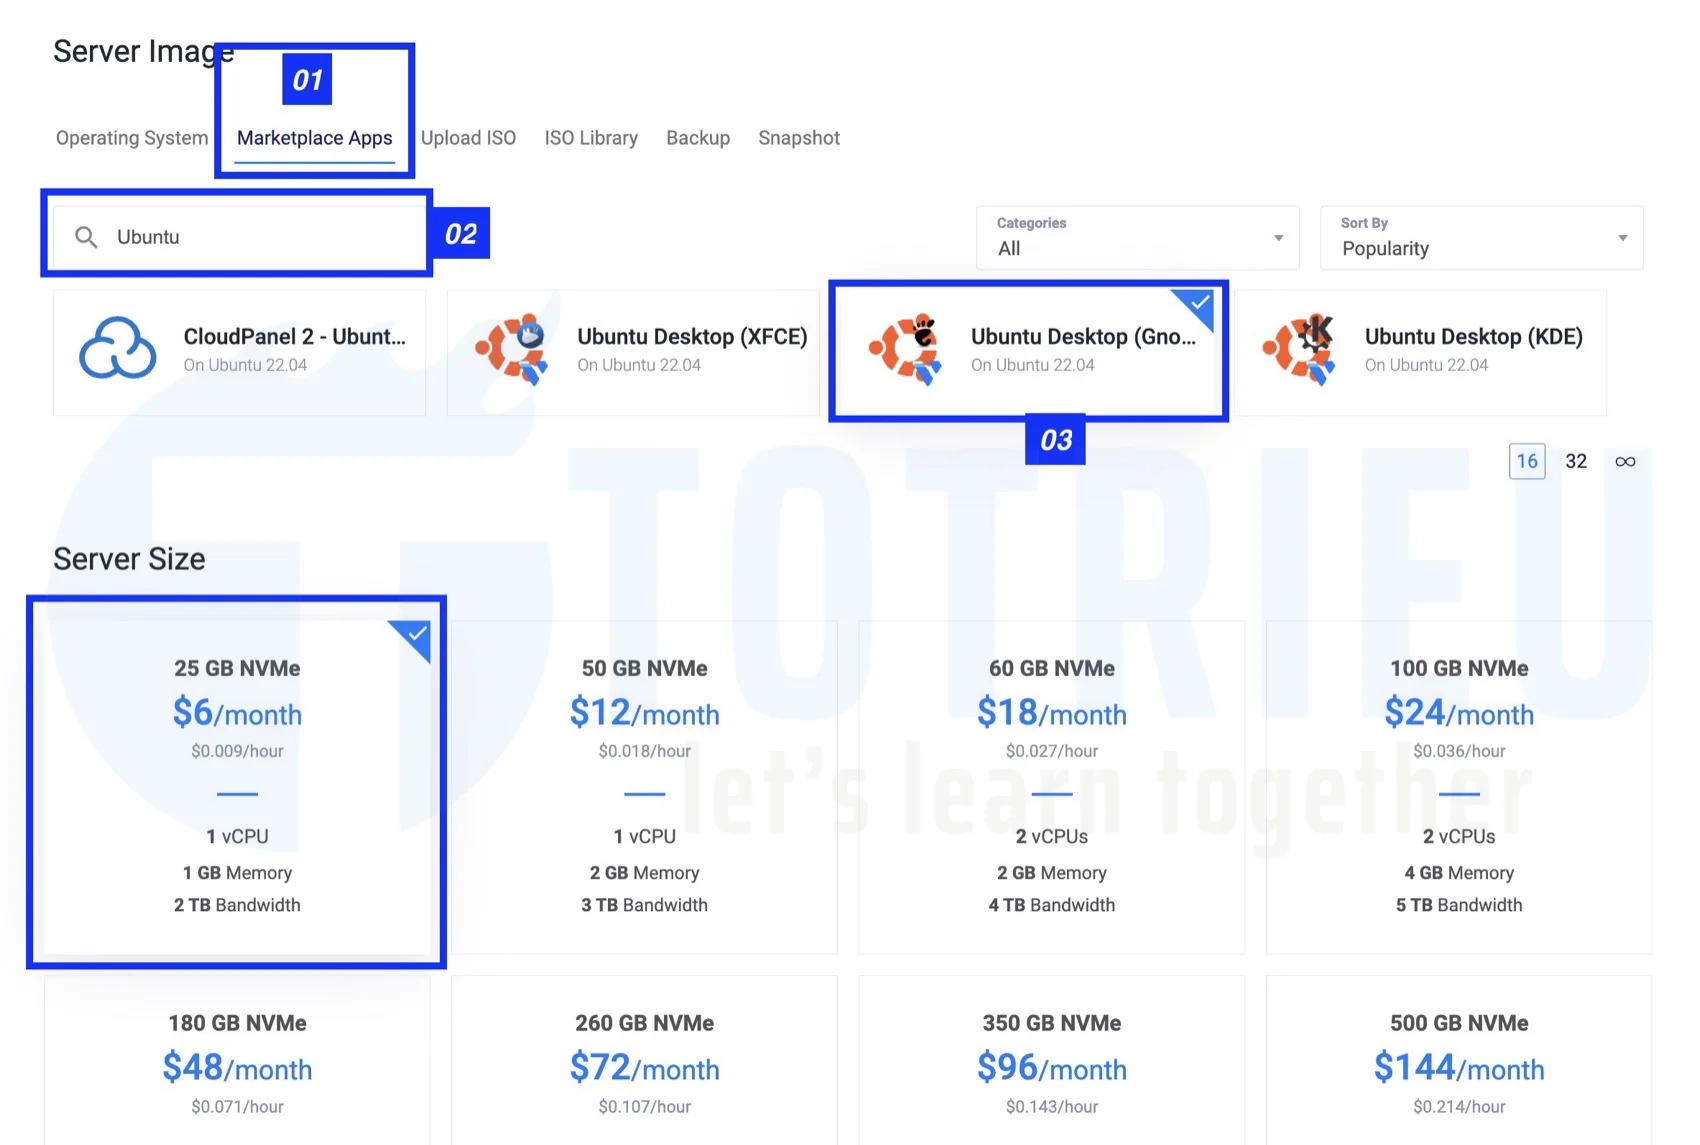1700x1145 pixels.
Task: Click "2 vCPUs" in 60 GB plan
Action: pos(1052,836)
